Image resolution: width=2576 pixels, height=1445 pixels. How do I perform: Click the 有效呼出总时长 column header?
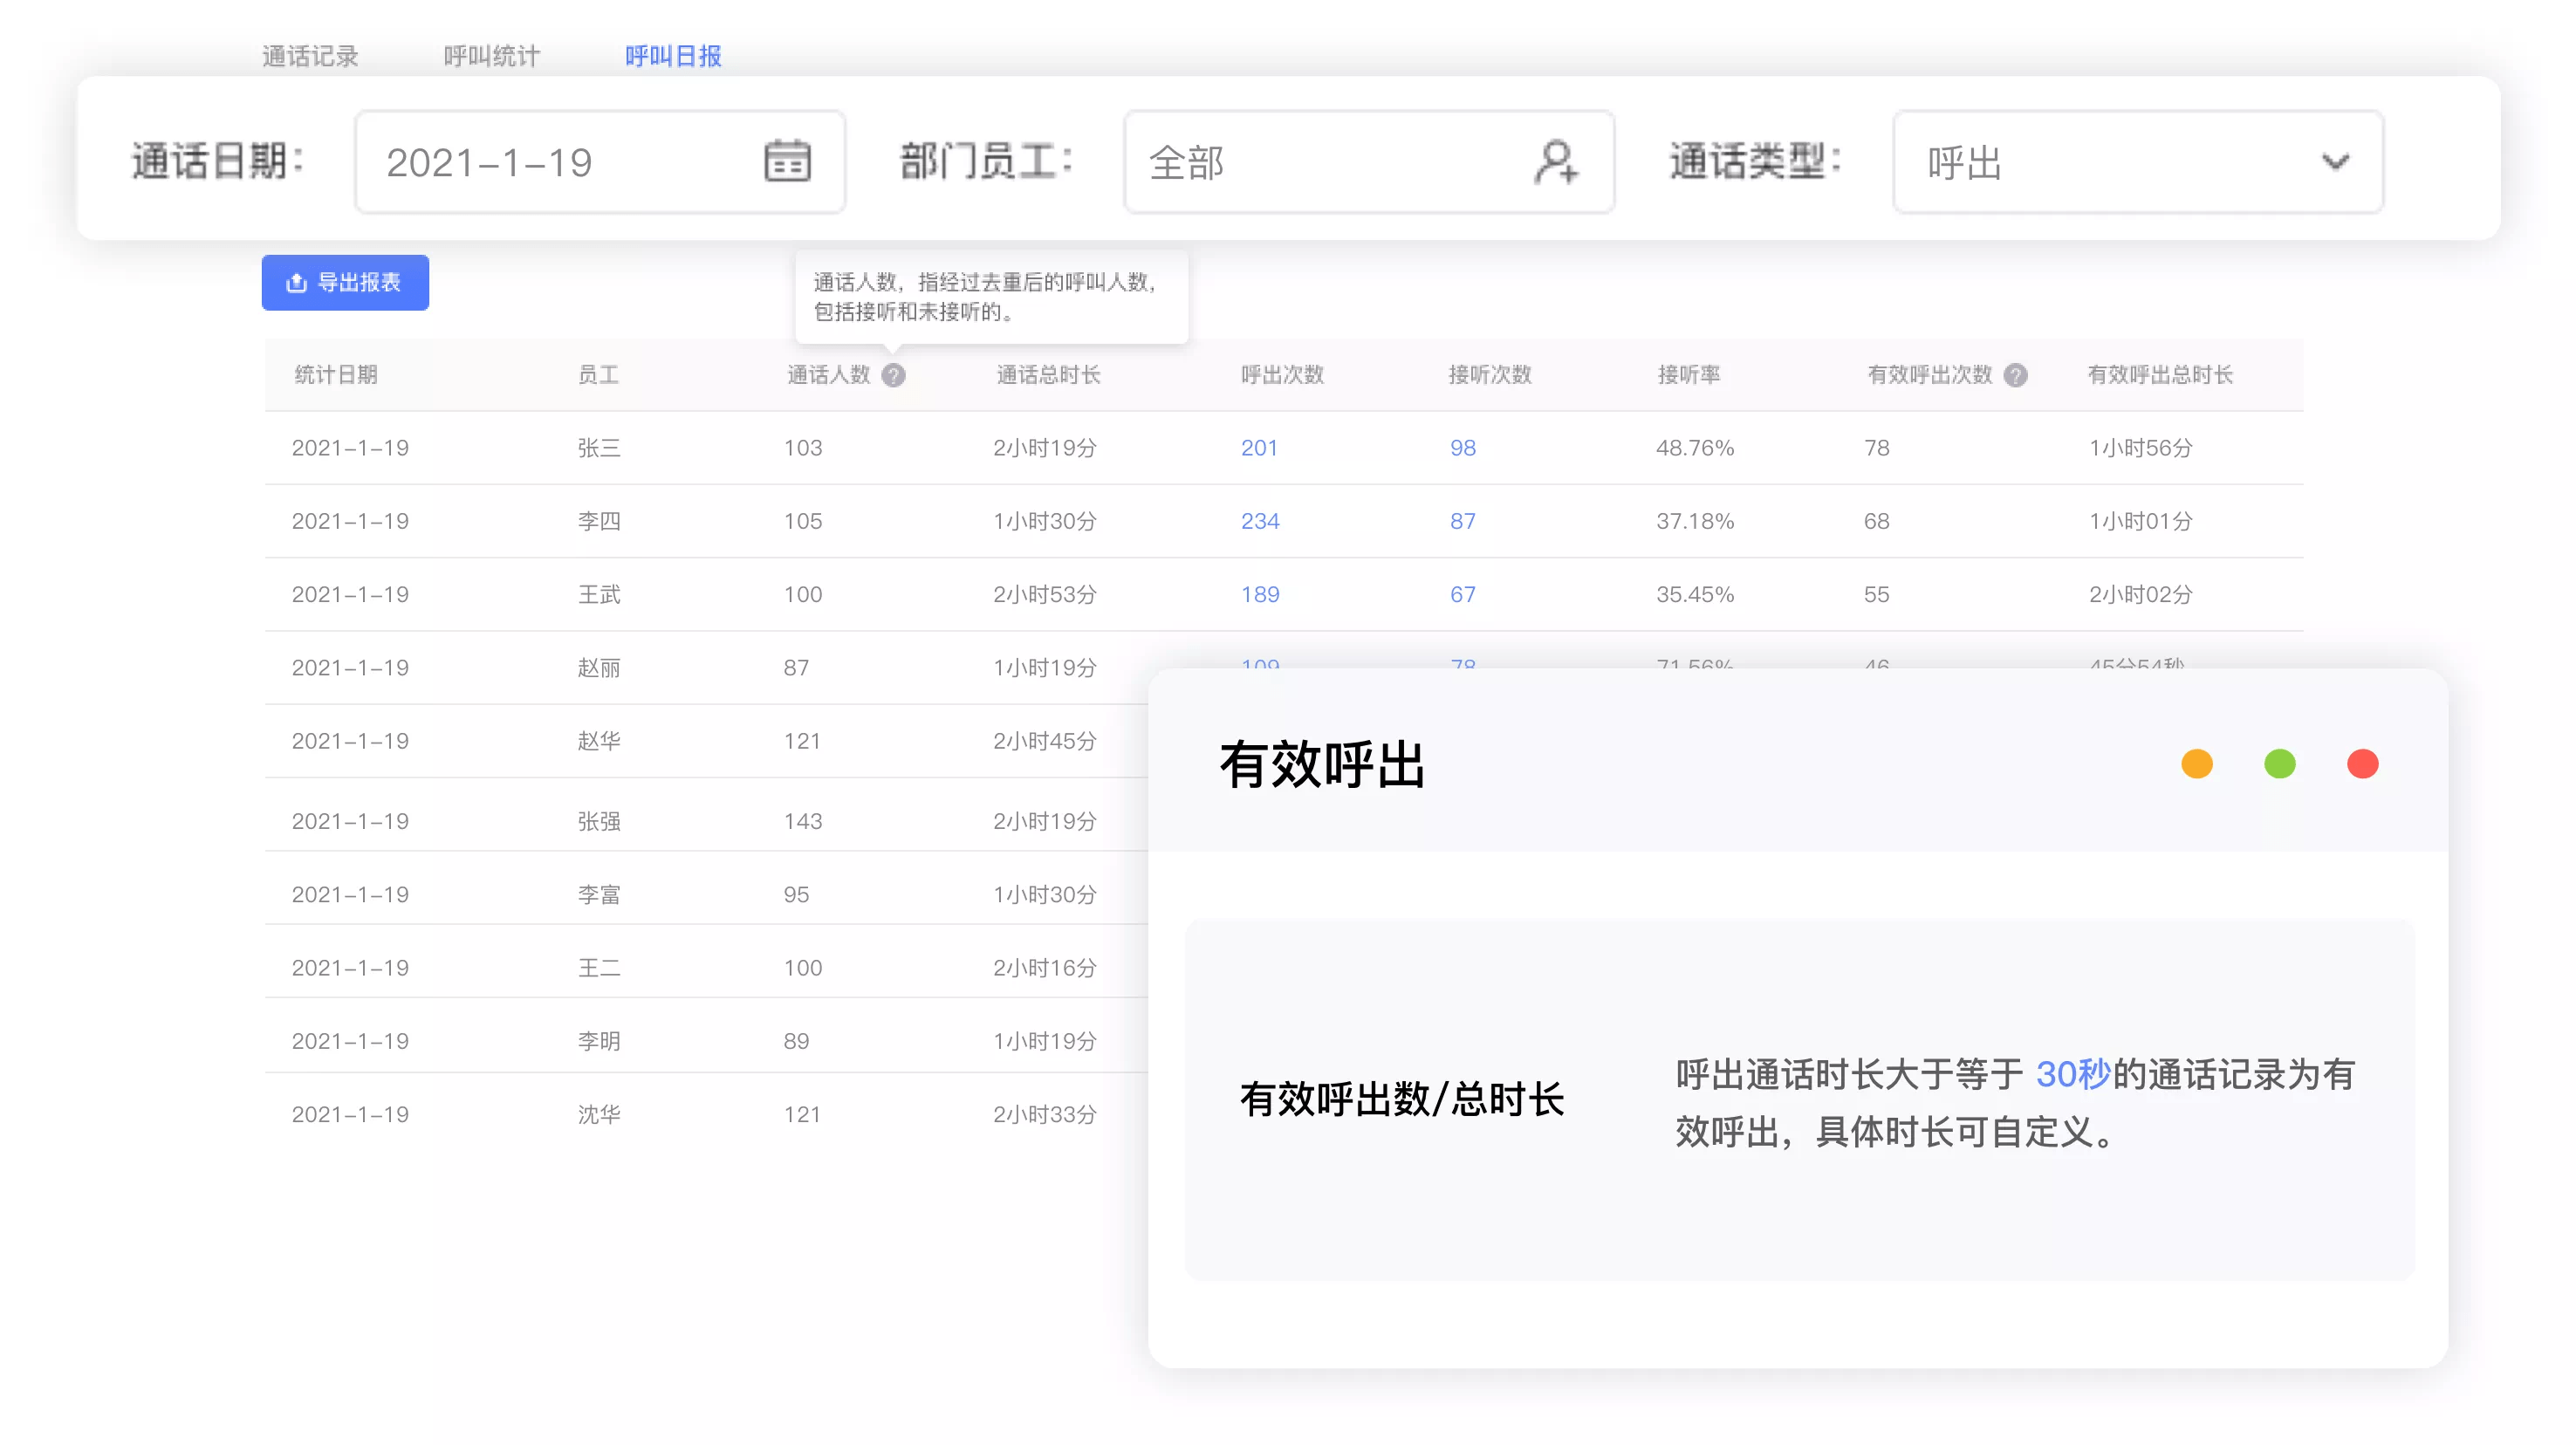(2160, 375)
